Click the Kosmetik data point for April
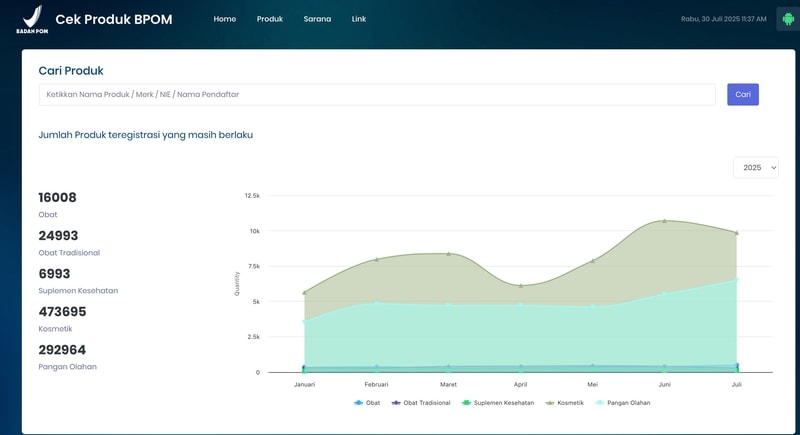 coord(520,286)
